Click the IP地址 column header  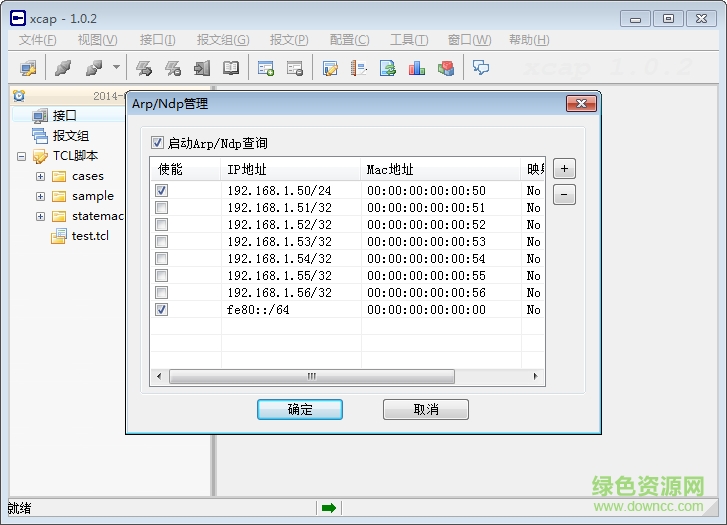coord(291,169)
